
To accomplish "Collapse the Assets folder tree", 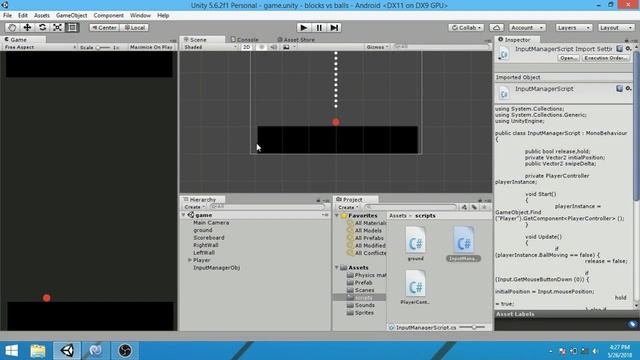I will pos(337,267).
